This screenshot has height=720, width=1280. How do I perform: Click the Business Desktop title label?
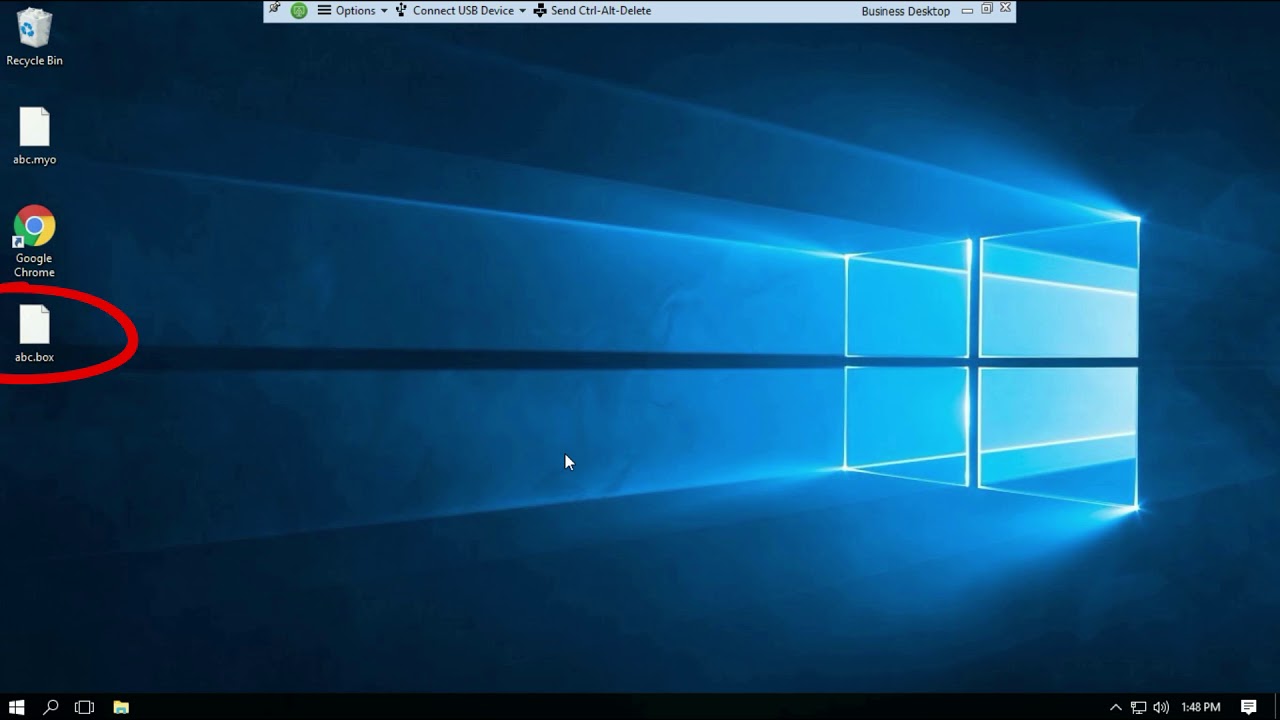pos(906,11)
